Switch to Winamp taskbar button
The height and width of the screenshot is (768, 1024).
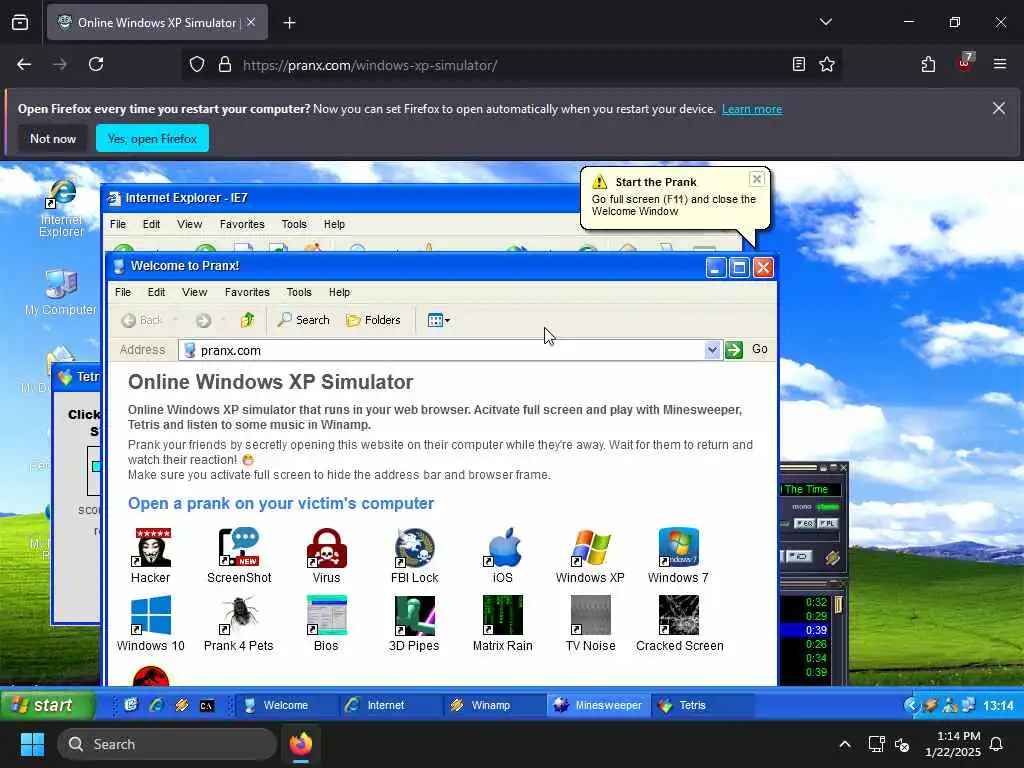click(494, 705)
